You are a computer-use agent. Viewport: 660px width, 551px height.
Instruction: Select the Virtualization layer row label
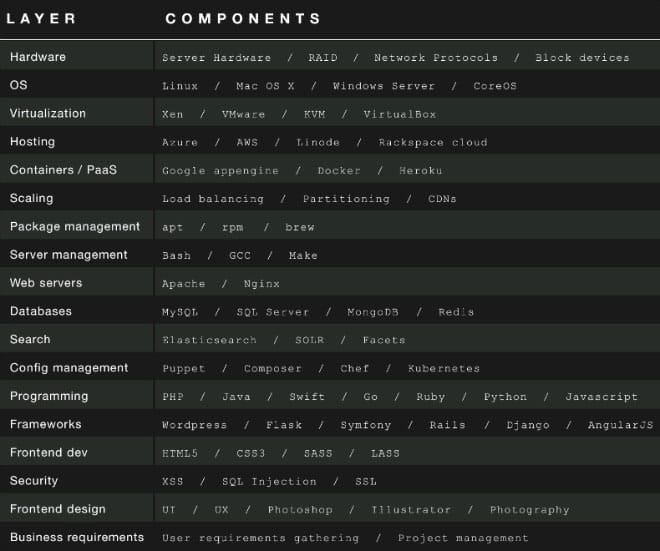coord(48,113)
